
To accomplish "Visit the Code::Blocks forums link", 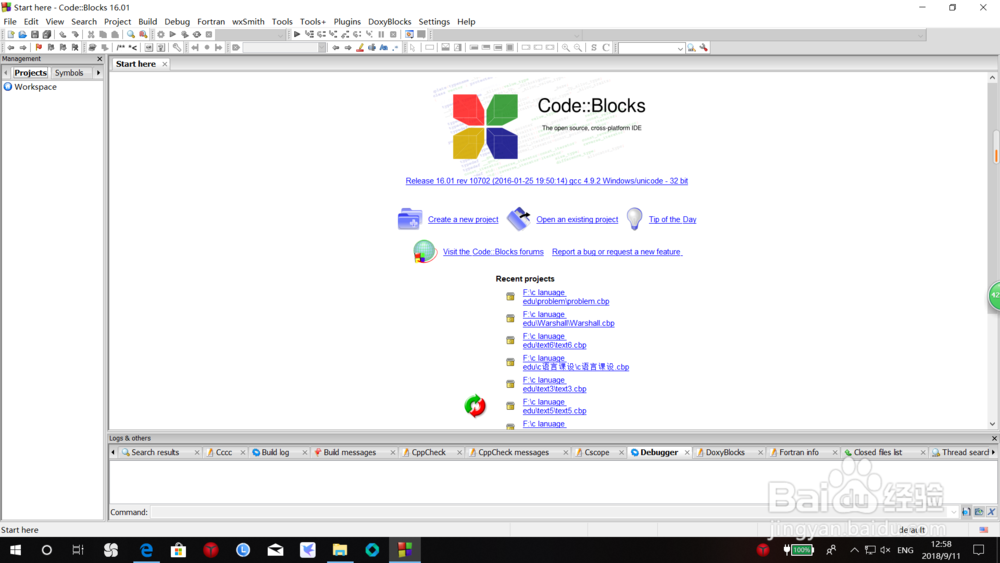I will pyautogui.click(x=493, y=252).
